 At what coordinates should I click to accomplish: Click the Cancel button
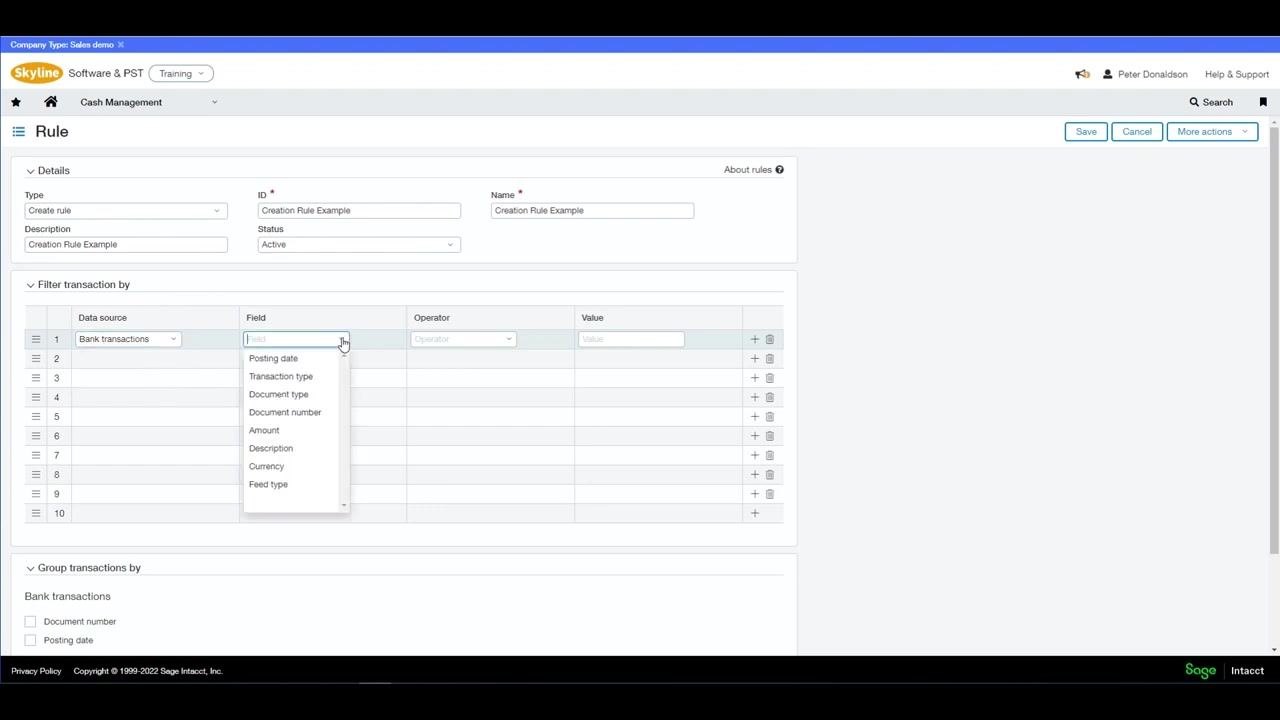1137,132
